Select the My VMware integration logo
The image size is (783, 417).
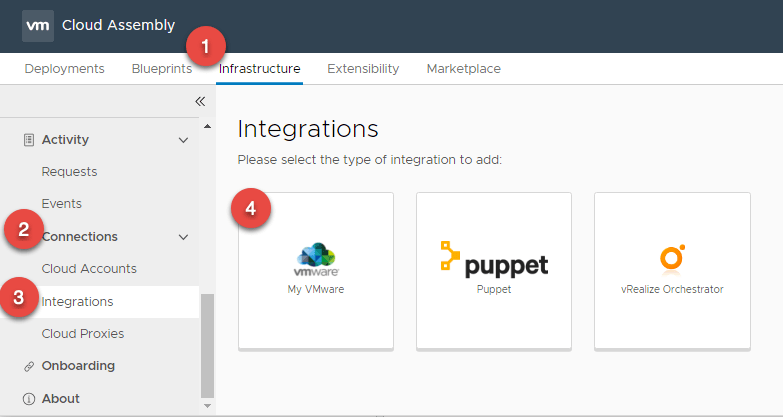coord(315,260)
